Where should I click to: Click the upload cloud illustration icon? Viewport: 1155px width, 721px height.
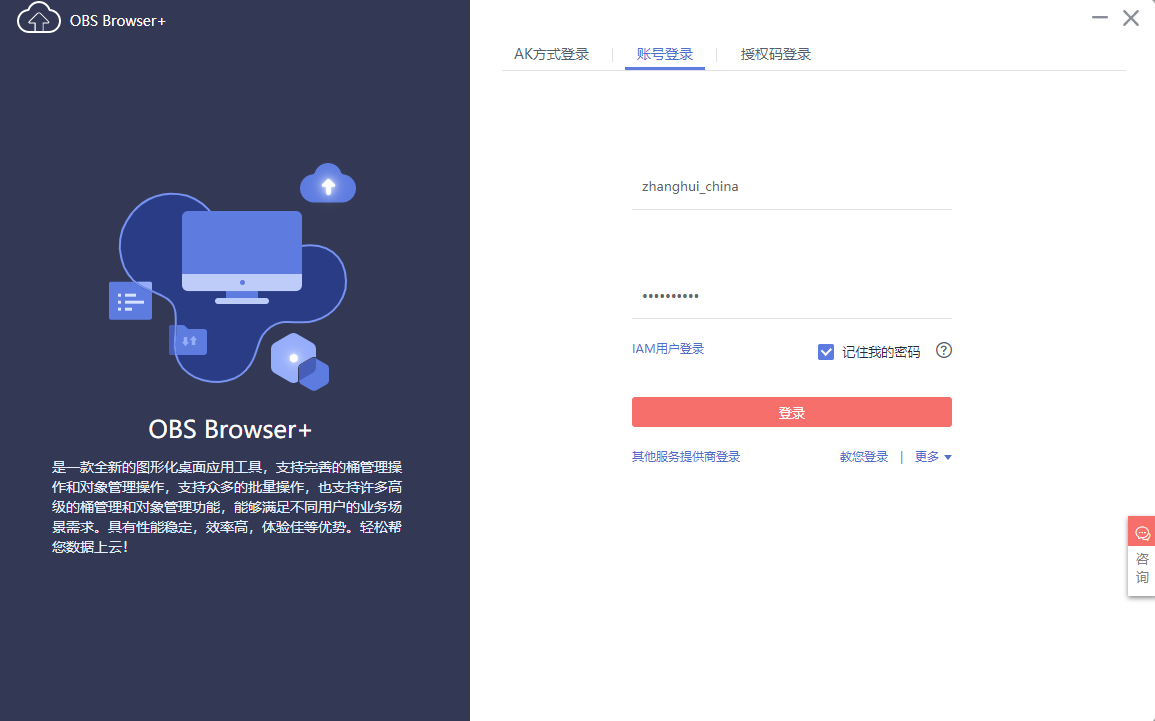[x=328, y=183]
